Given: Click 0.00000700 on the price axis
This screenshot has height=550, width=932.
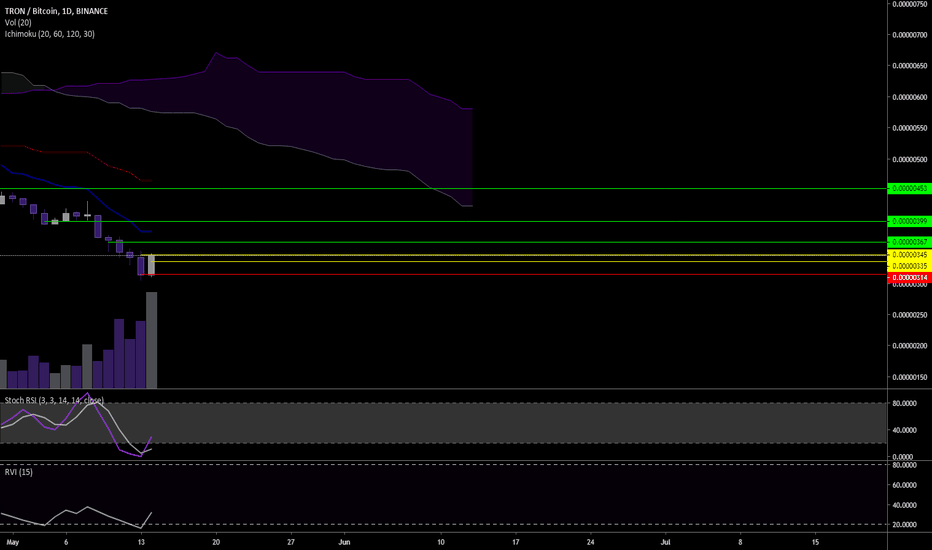Looking at the screenshot, I should [x=909, y=35].
